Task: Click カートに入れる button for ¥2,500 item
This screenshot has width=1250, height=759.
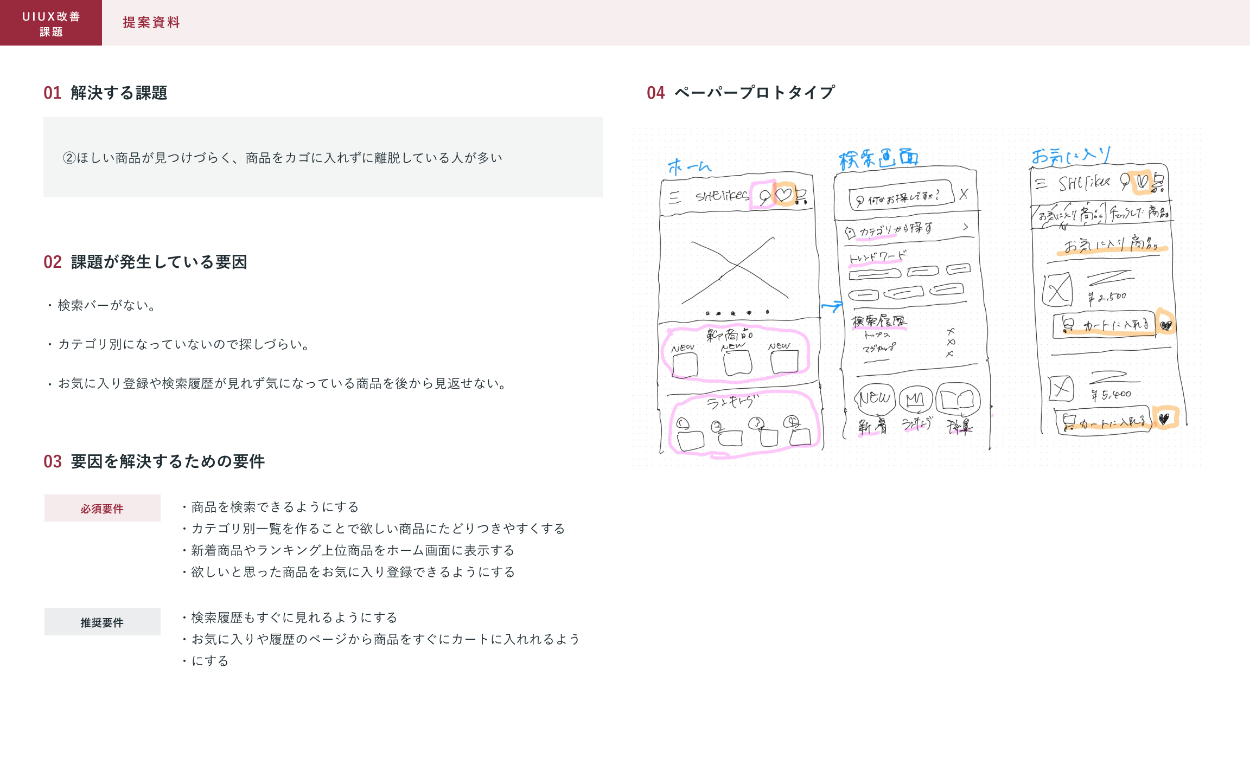Action: 1103,325
